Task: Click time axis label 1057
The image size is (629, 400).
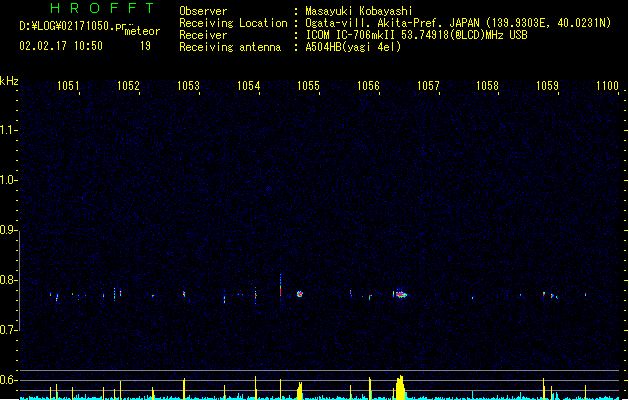Action: click(428, 85)
